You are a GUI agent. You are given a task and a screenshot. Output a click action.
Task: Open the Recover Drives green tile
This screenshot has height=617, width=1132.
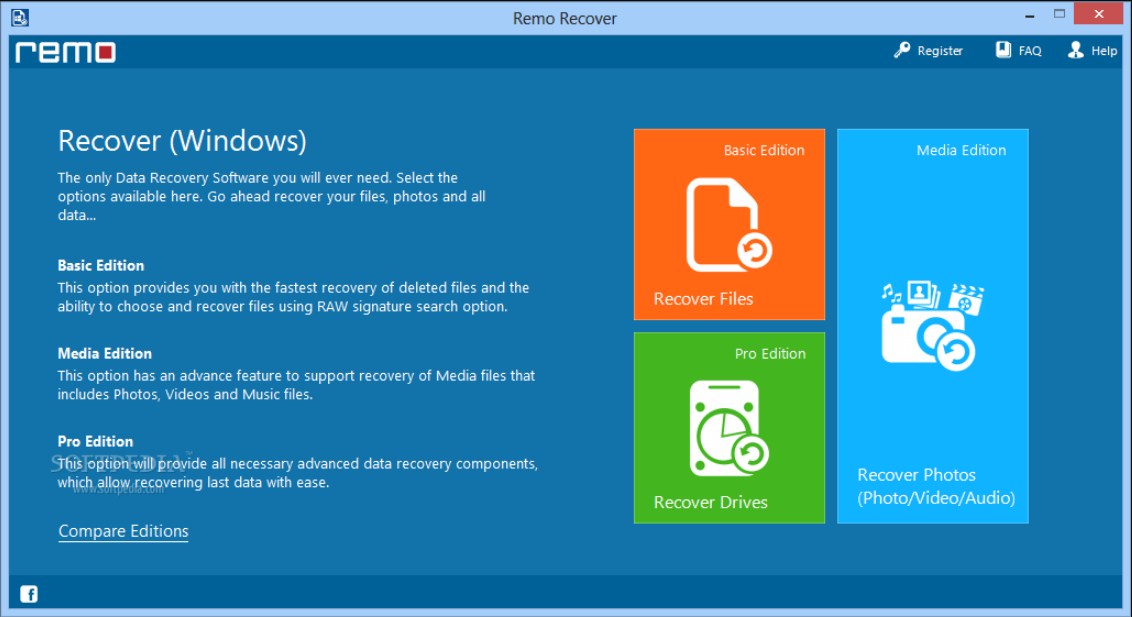click(x=729, y=428)
